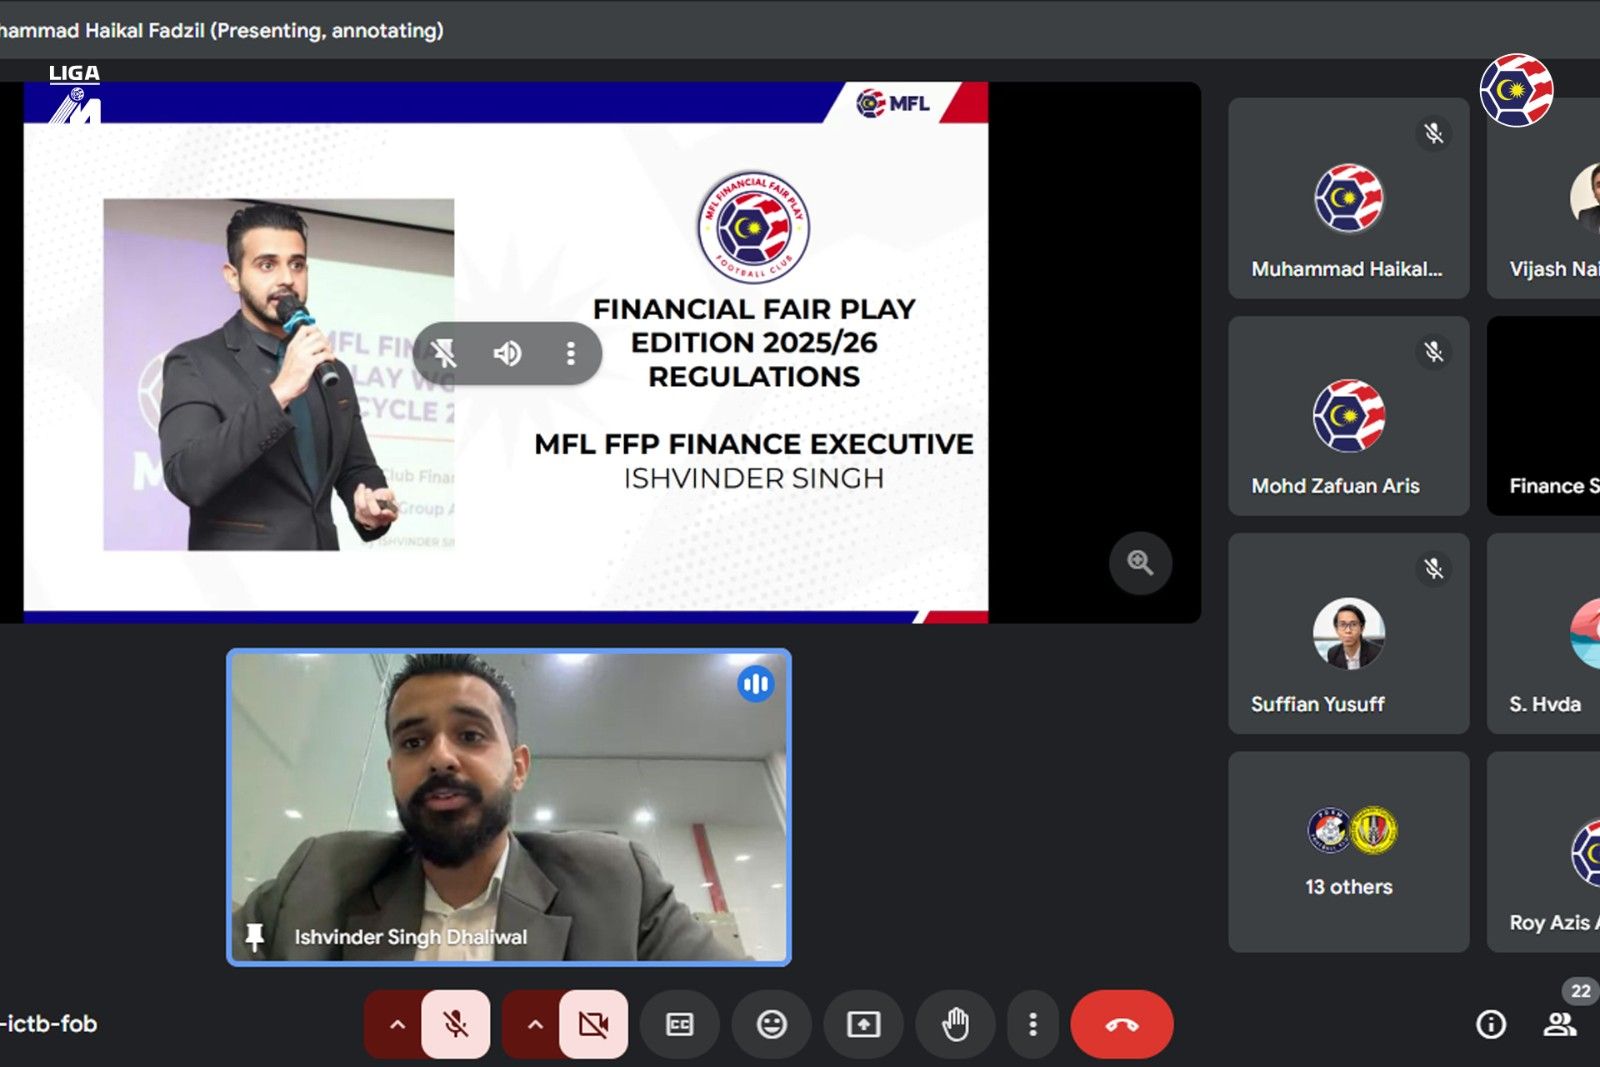Open the presentation tile's three-dot menu

click(x=570, y=353)
